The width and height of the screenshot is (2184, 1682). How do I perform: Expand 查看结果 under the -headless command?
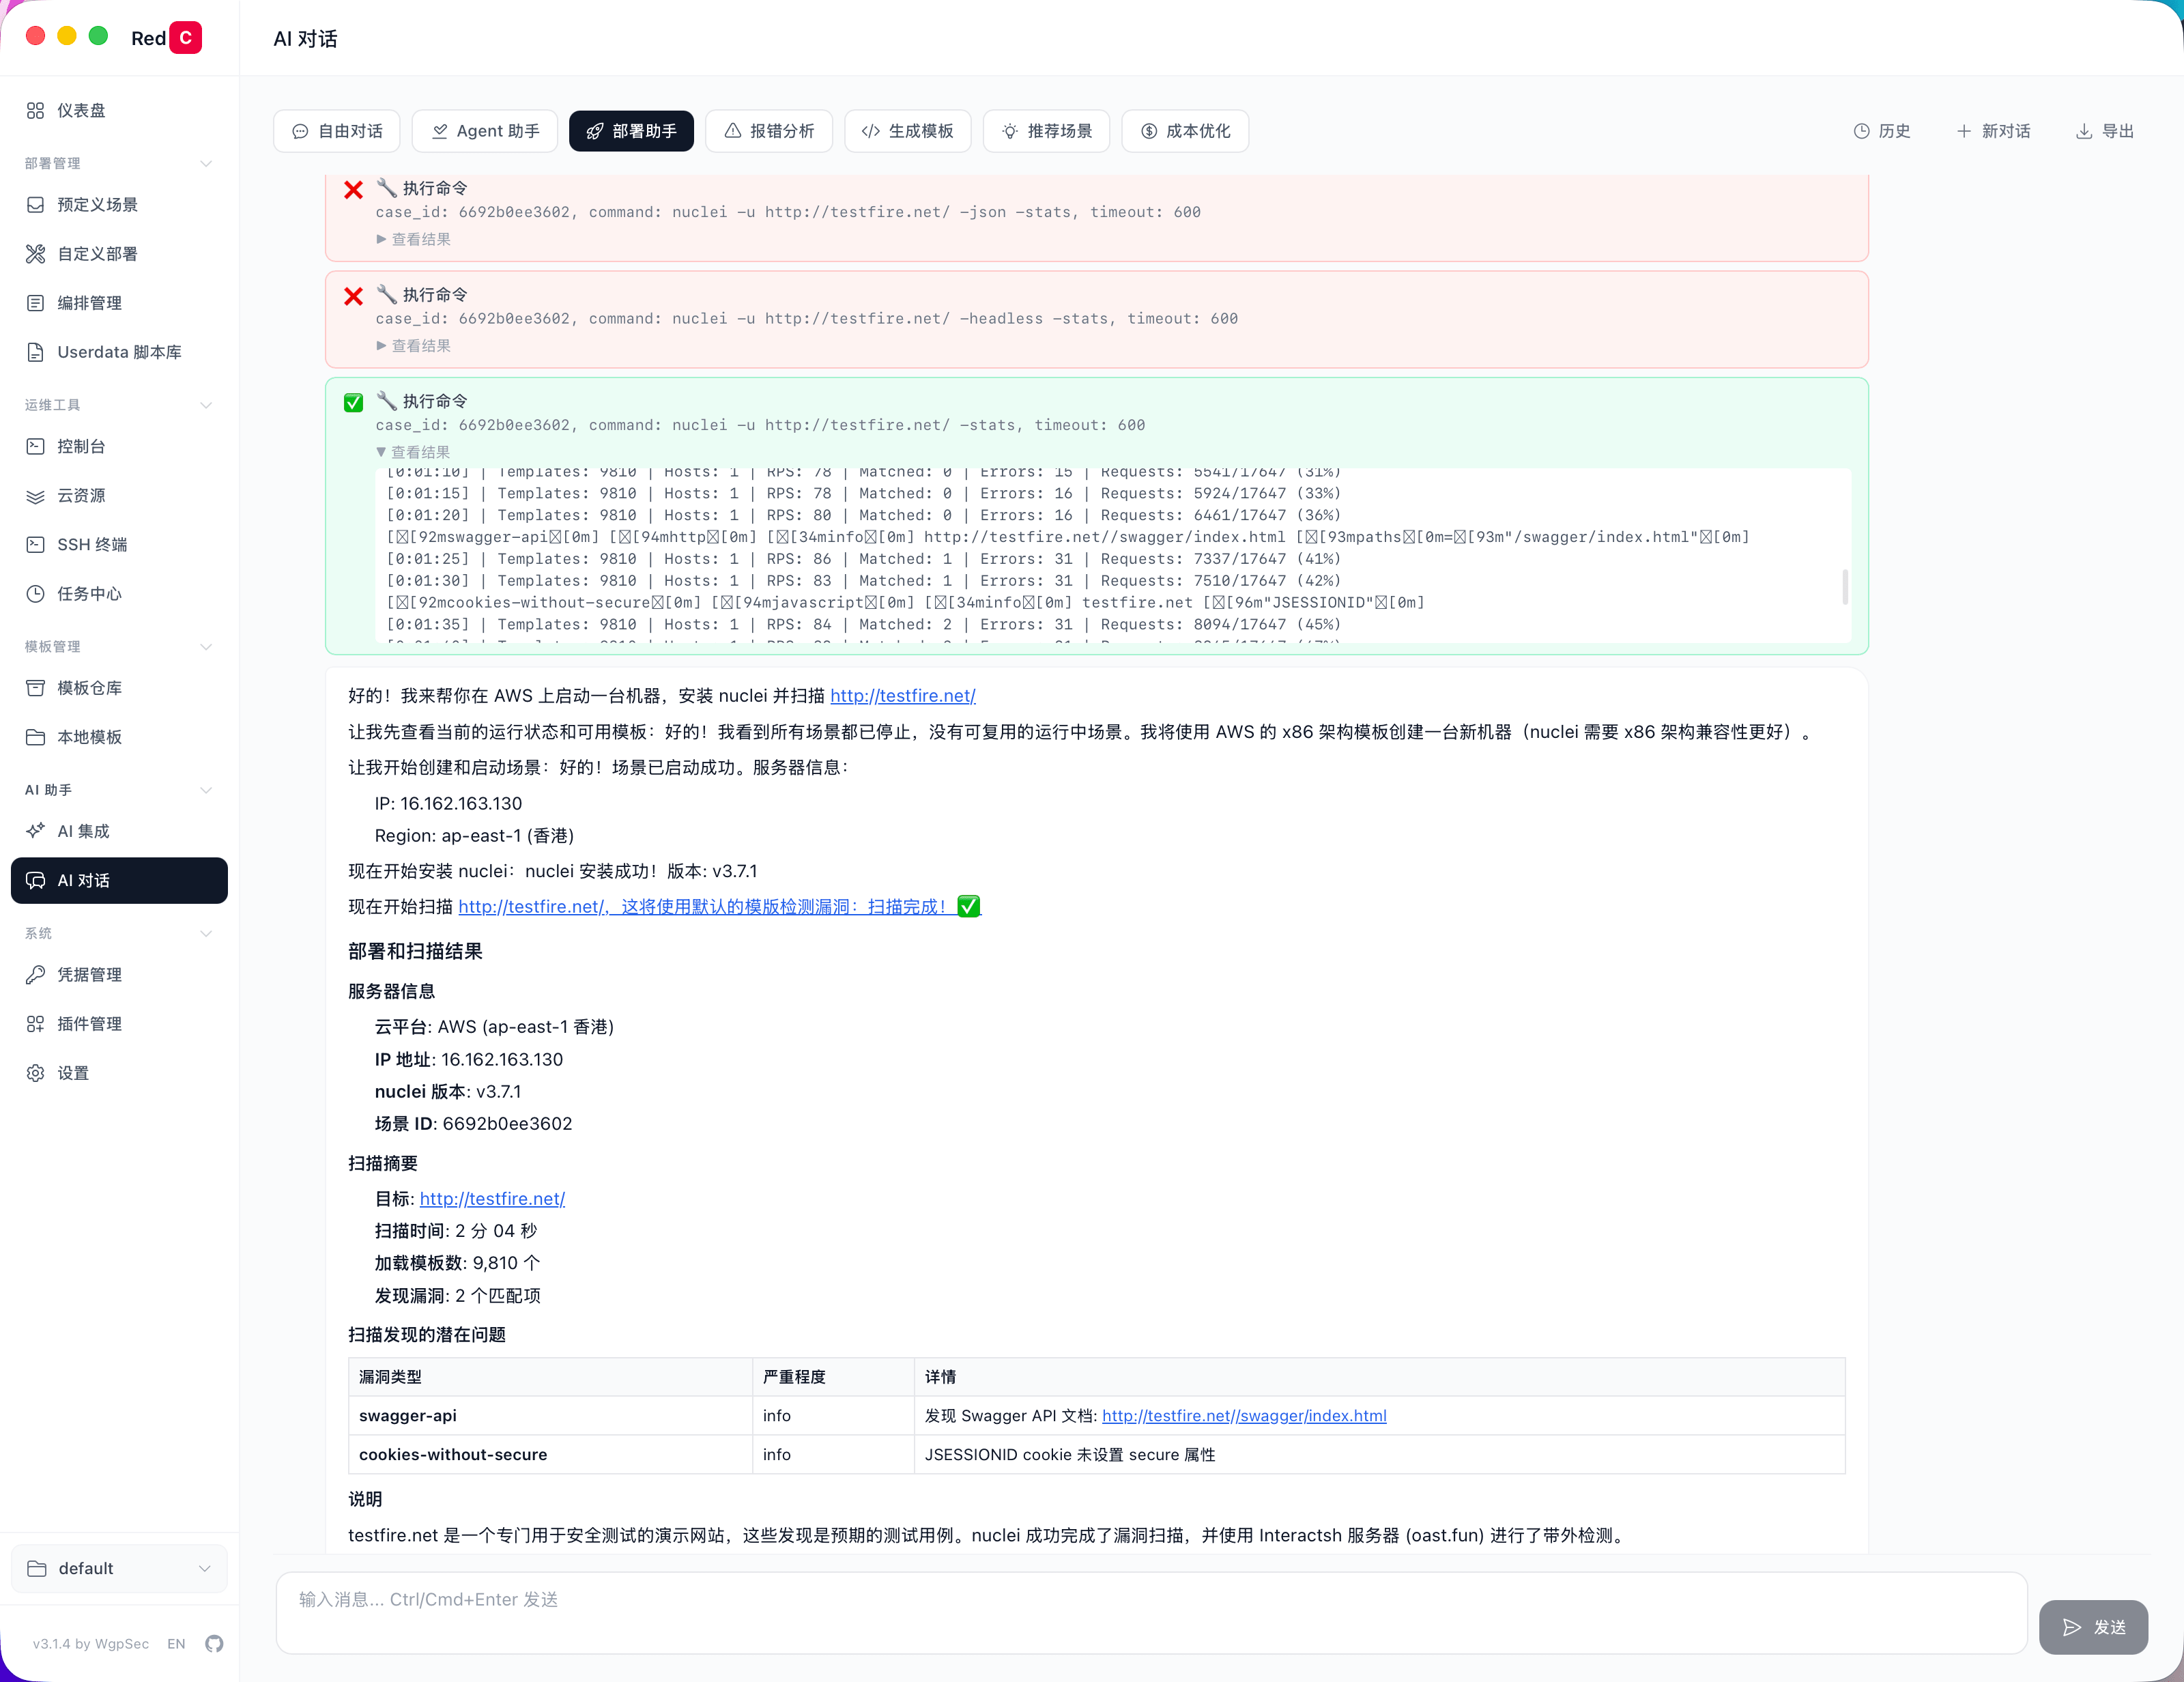(413, 346)
